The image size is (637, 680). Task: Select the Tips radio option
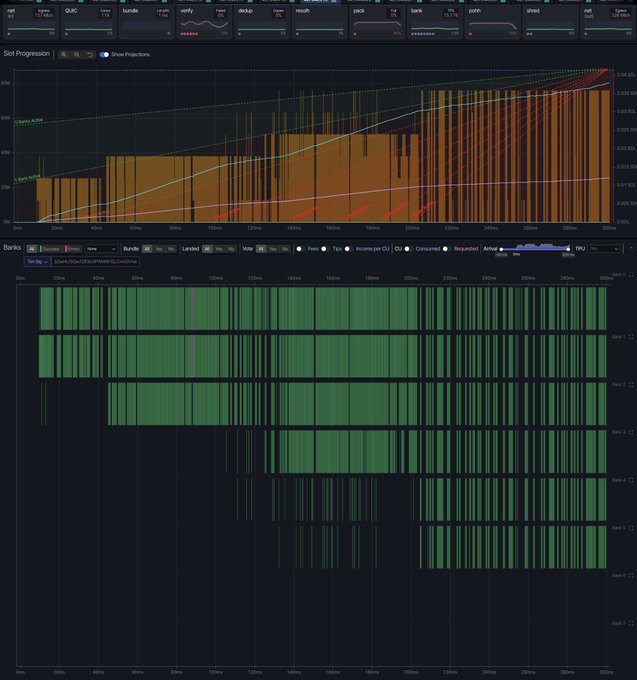324,249
